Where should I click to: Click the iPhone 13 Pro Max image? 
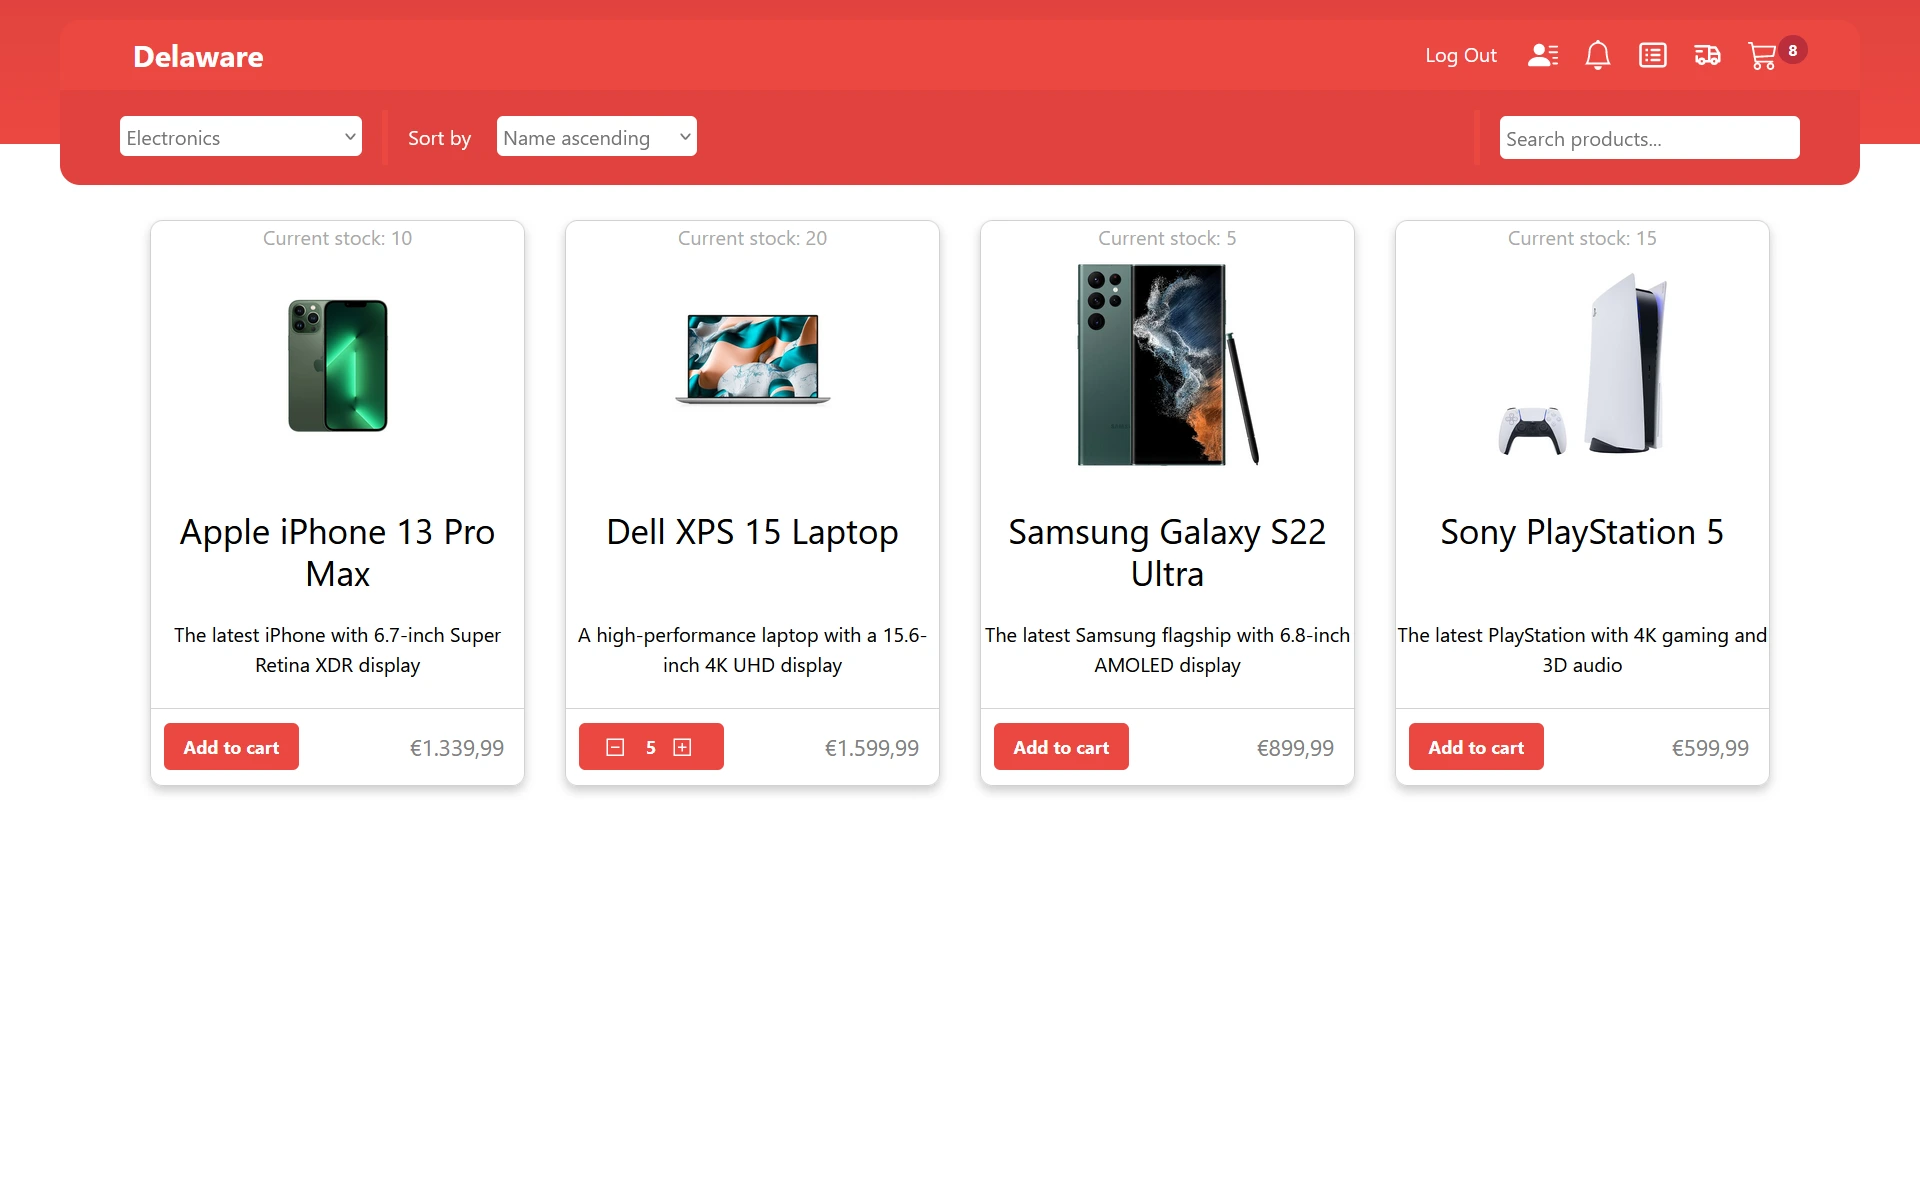click(x=338, y=365)
